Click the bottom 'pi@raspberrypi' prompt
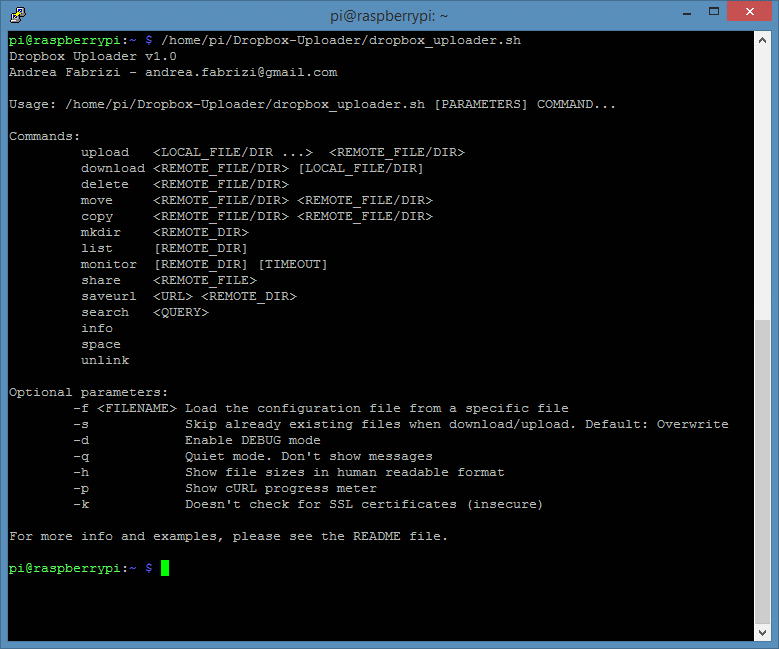The image size is (779, 649). [65, 568]
